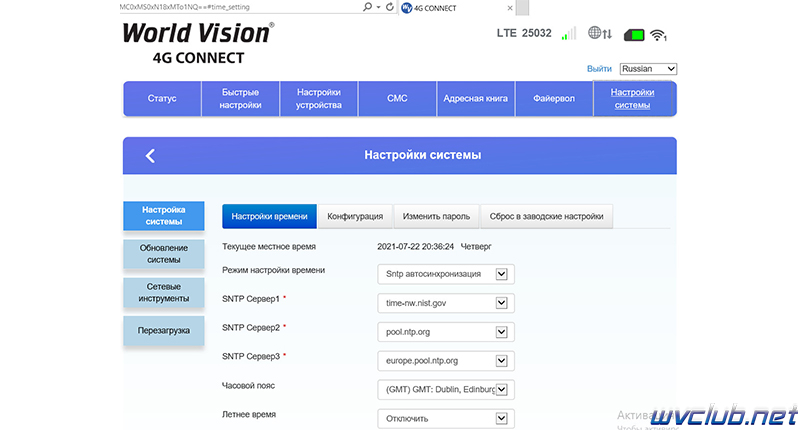Select the Настройки времени tab
This screenshot has height=430, width=800.
[269, 216]
